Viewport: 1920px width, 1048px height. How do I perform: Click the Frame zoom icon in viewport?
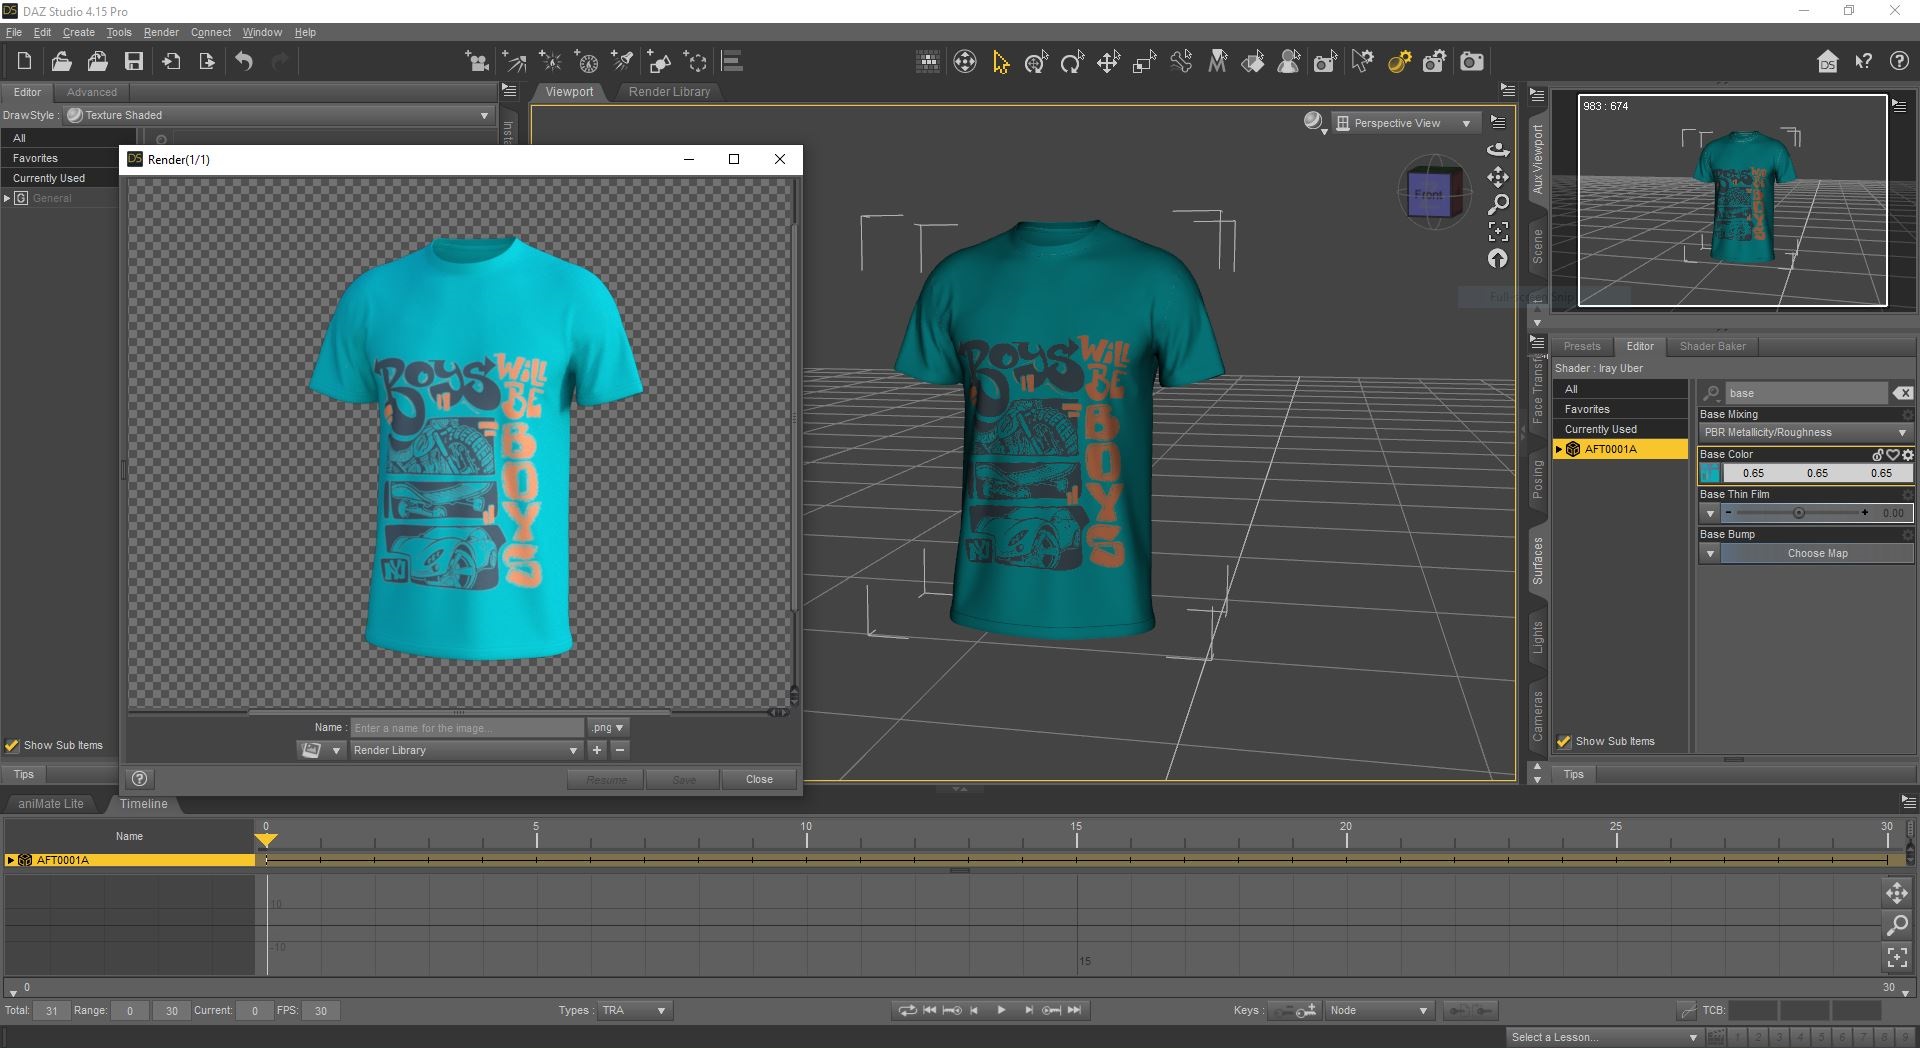pyautogui.click(x=1497, y=231)
